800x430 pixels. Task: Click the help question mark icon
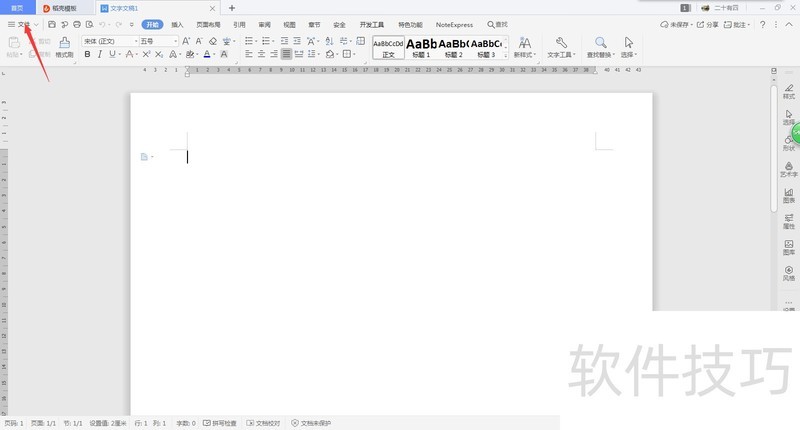click(x=762, y=24)
